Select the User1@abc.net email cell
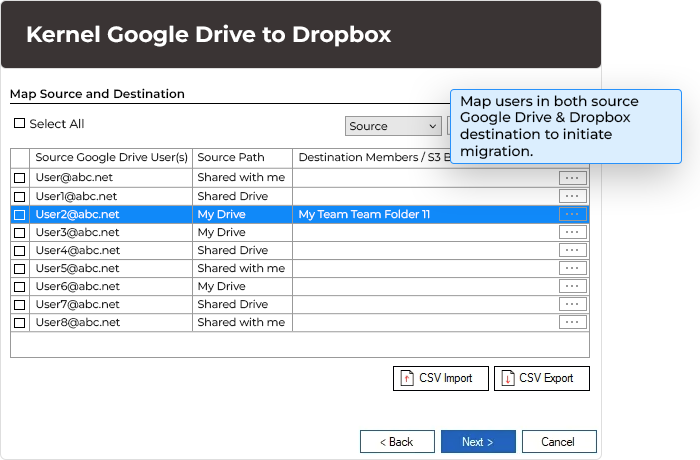700x460 pixels. point(111,197)
